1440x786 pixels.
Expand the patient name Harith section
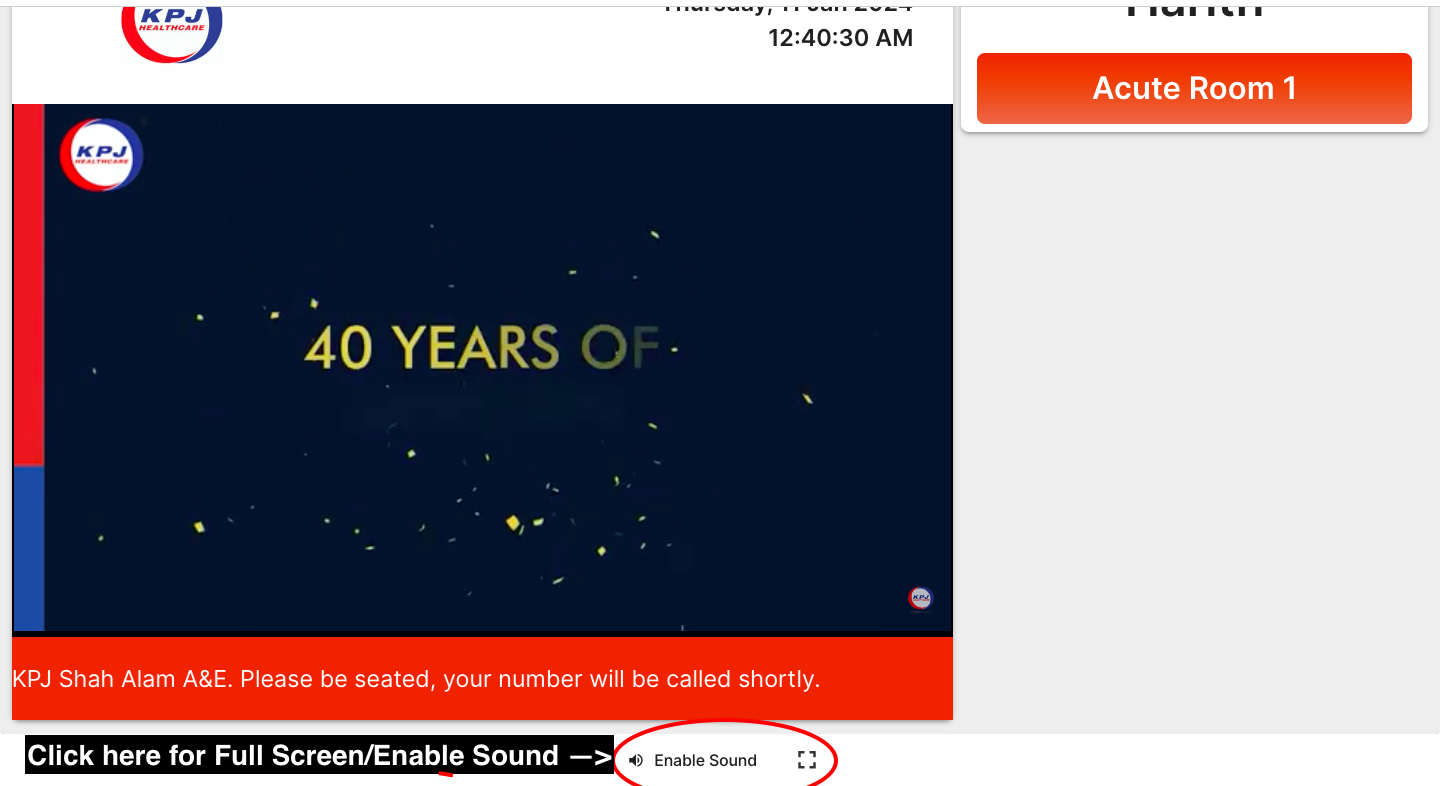pos(1193,8)
